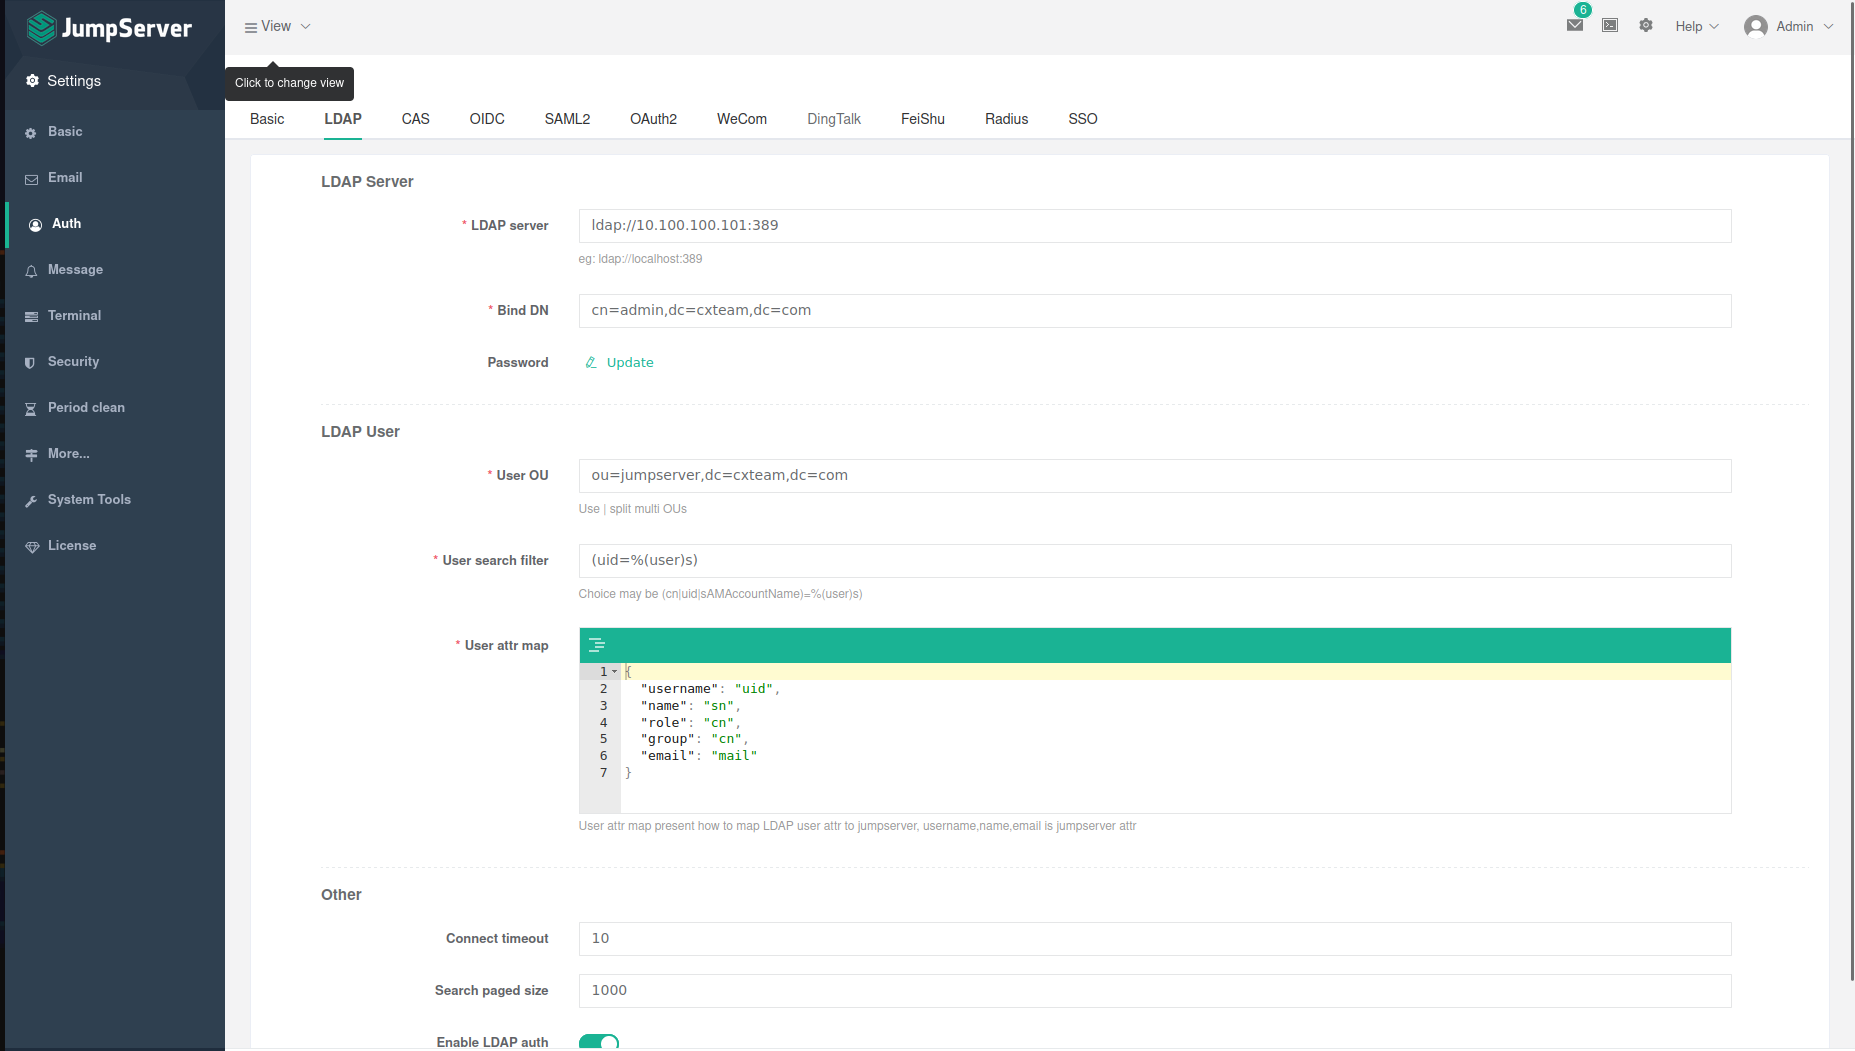Screen dimensions: 1855x1051
Task: Launch the web terminal icon near Help
Action: [x=1609, y=25]
